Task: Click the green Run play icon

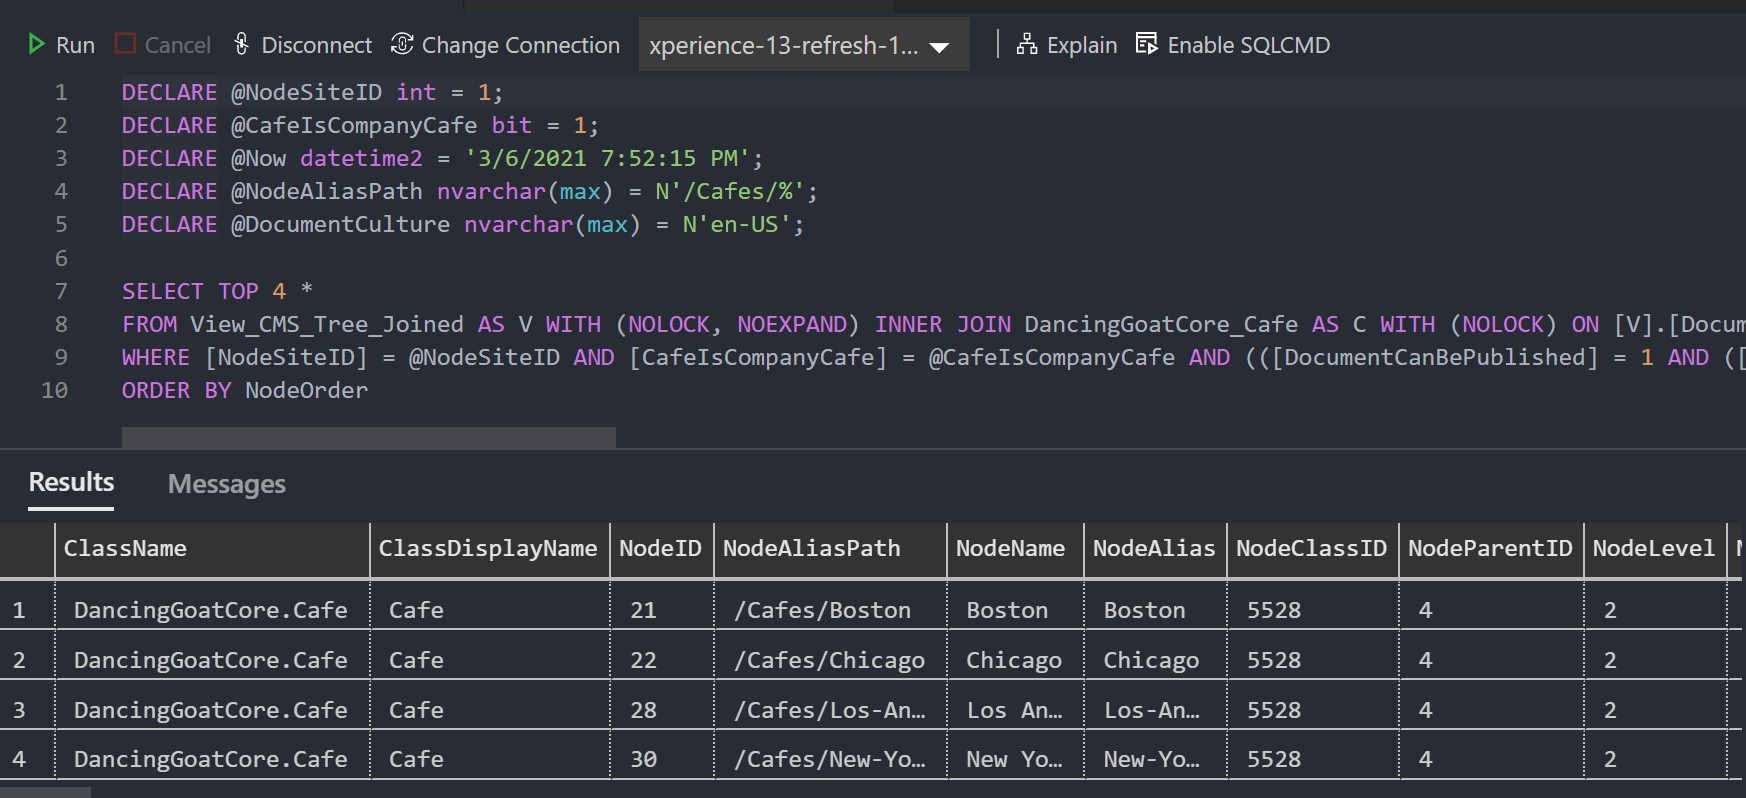Action: [36, 44]
